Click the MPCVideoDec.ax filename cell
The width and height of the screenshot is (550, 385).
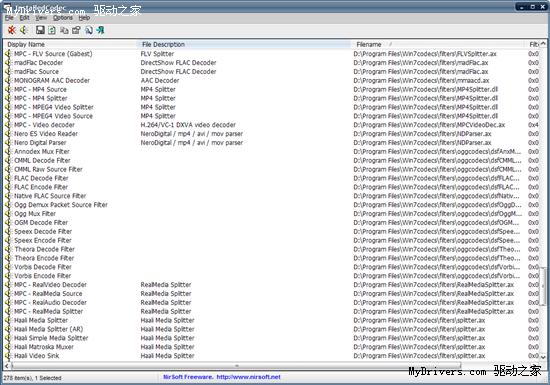(x=429, y=125)
